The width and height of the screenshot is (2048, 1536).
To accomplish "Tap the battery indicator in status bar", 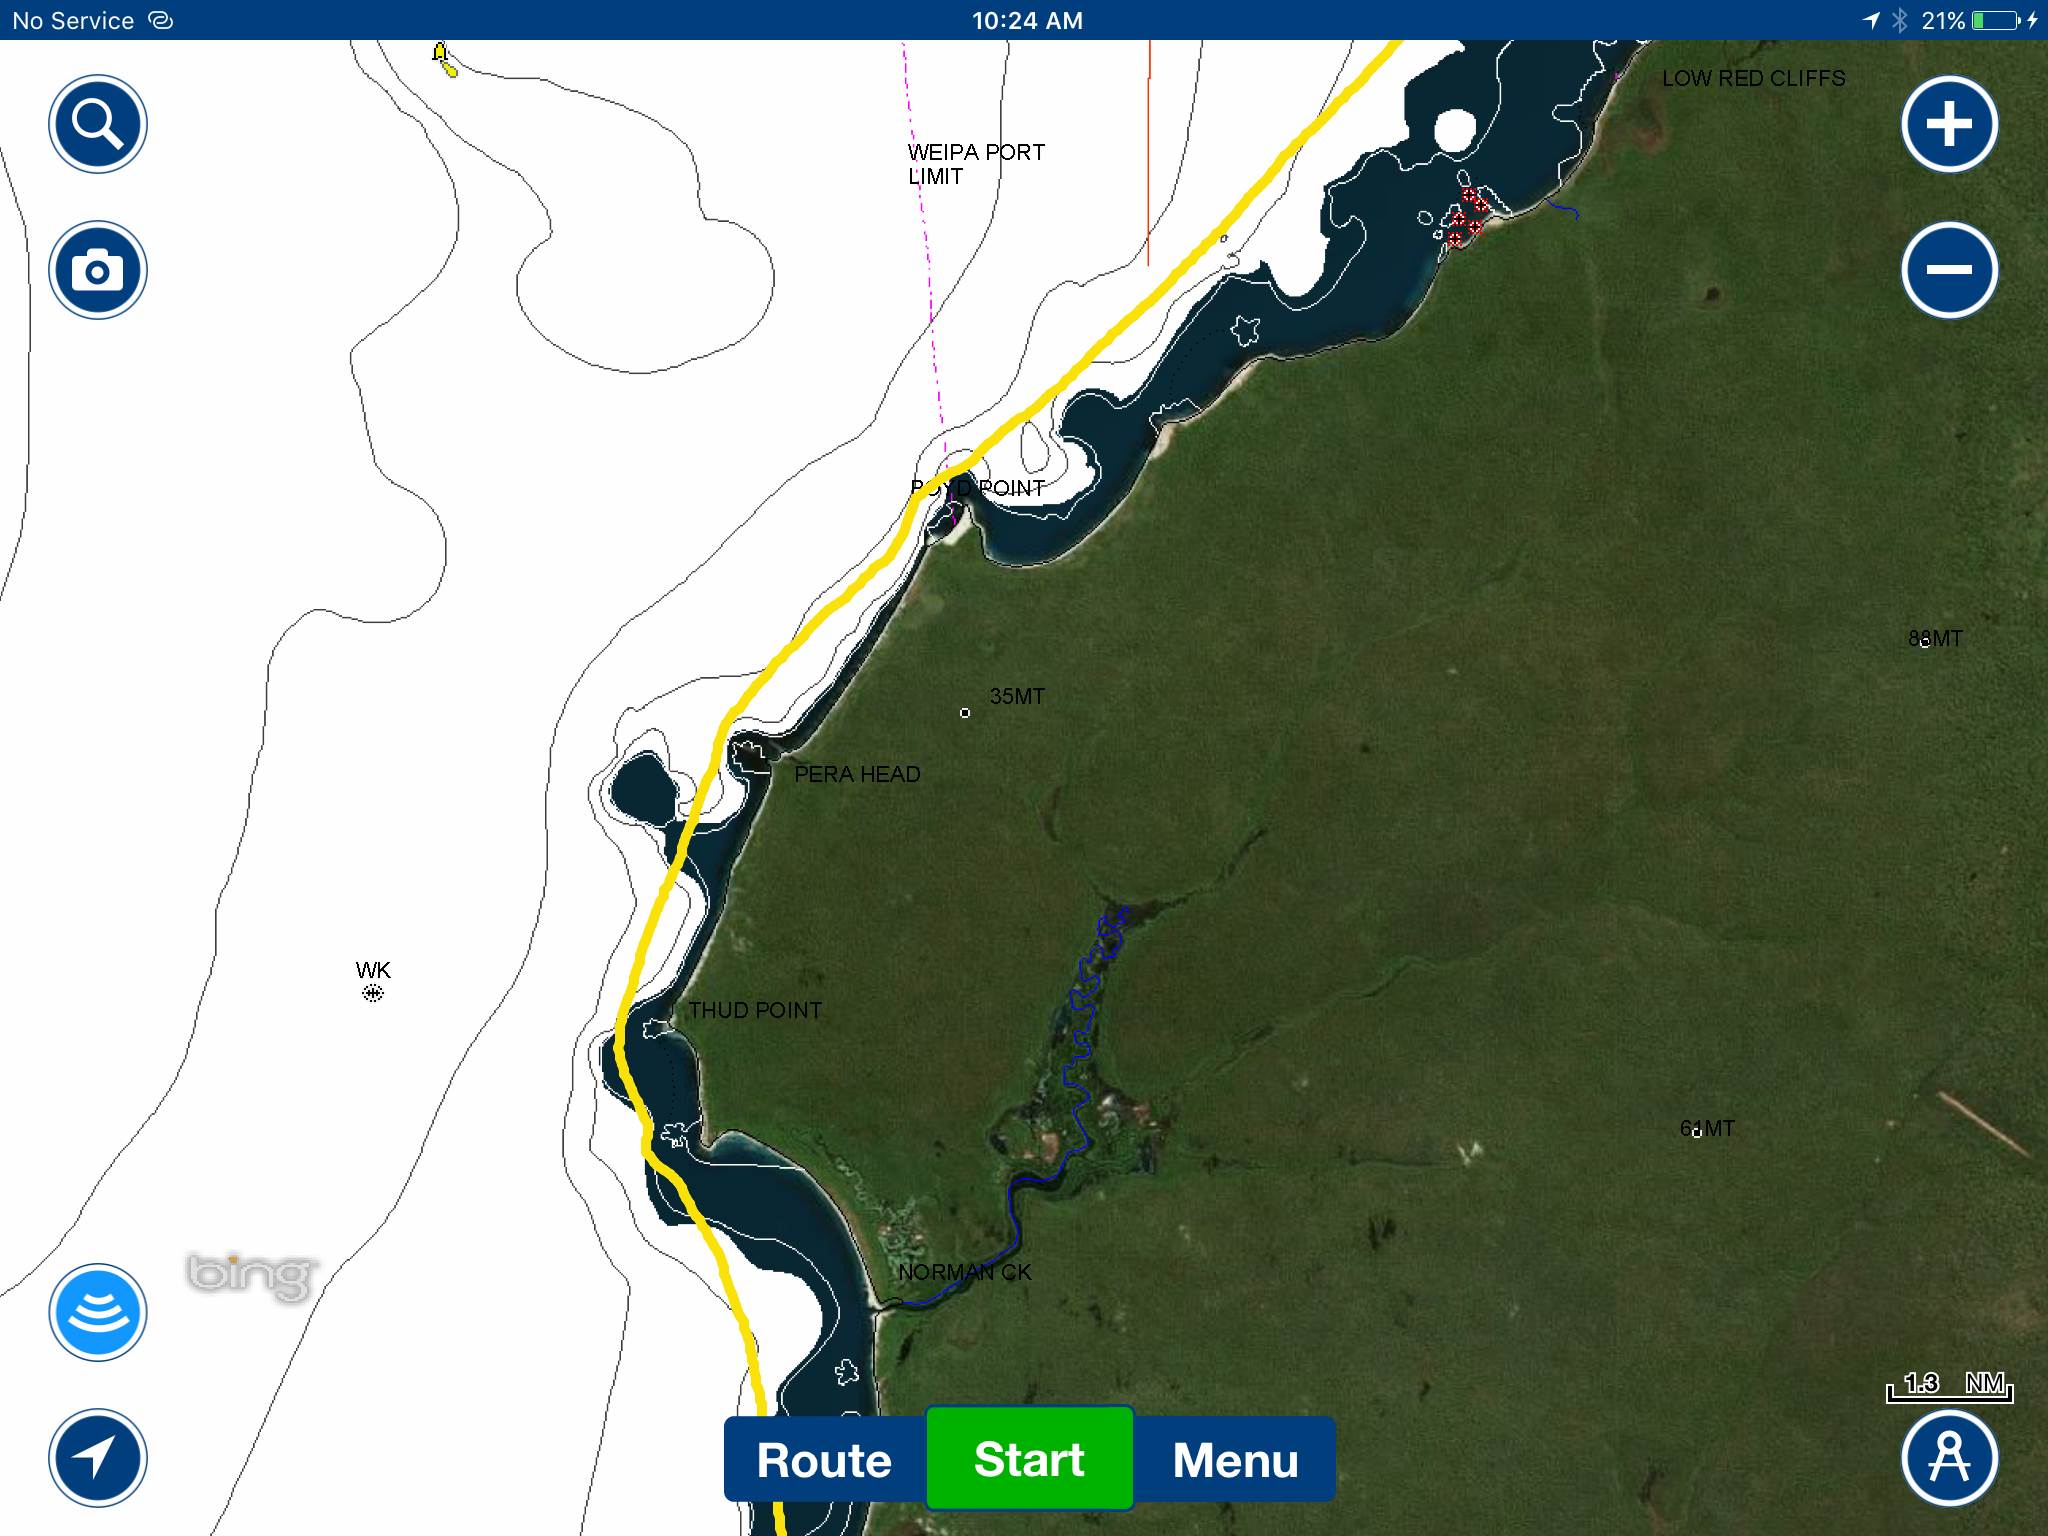I will 1996,20.
